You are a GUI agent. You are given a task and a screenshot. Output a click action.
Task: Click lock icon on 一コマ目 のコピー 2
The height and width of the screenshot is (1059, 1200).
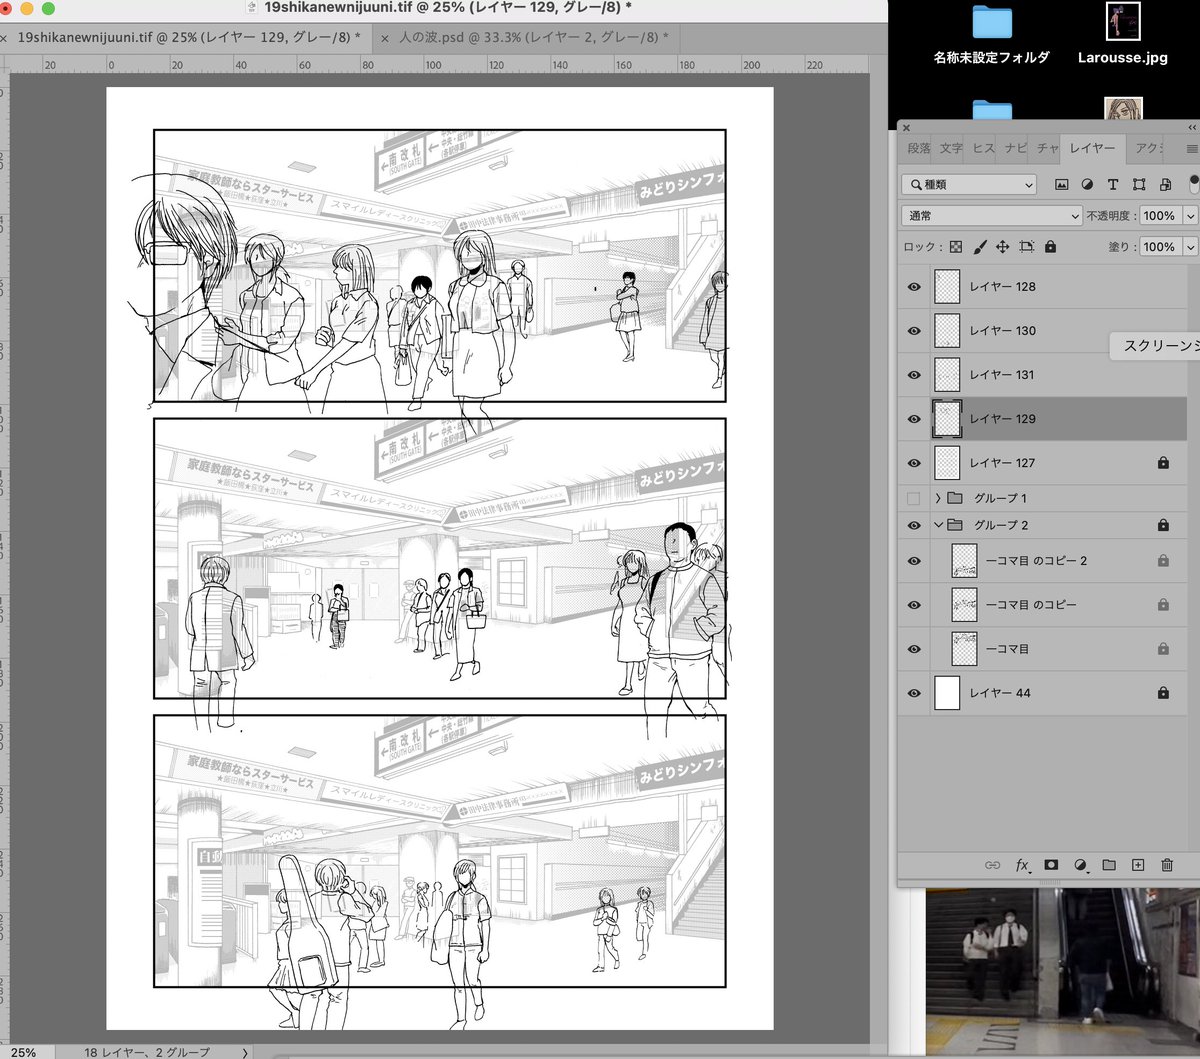(x=1163, y=561)
